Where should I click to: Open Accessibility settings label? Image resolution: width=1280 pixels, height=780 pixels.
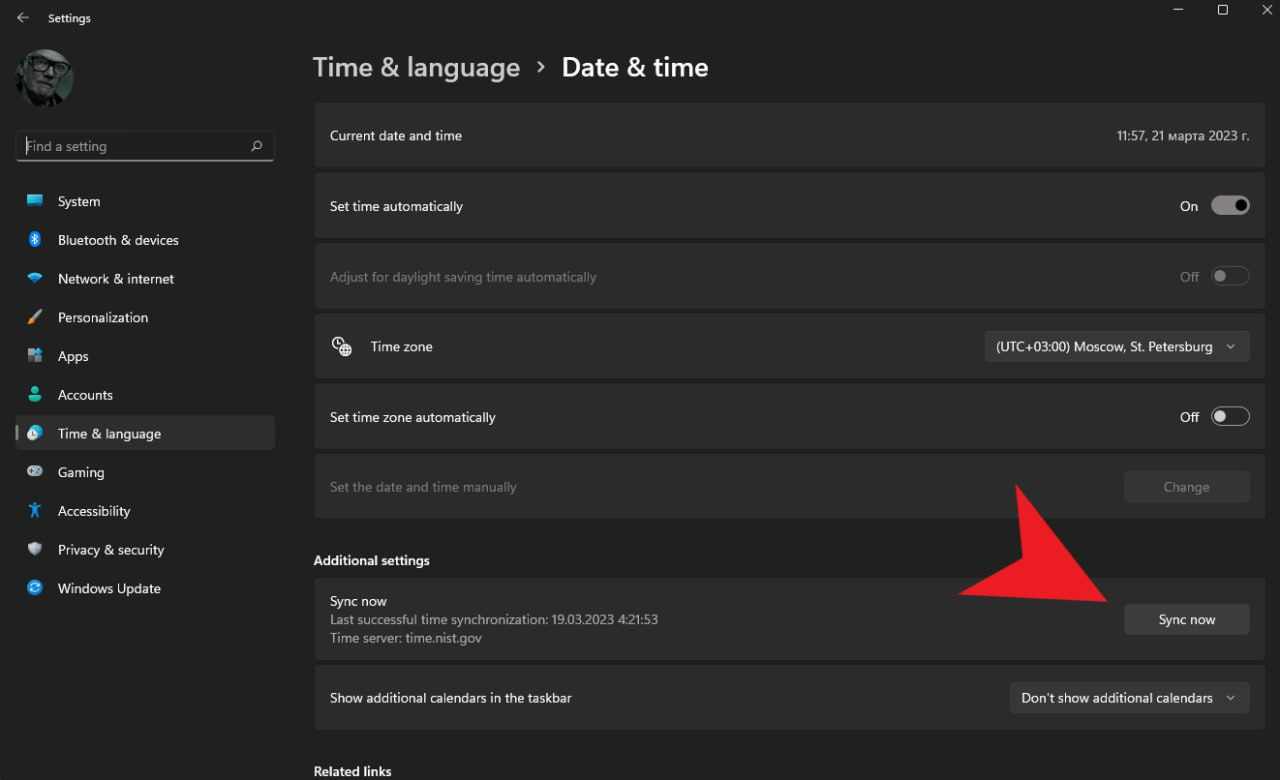pyautogui.click(x=94, y=511)
